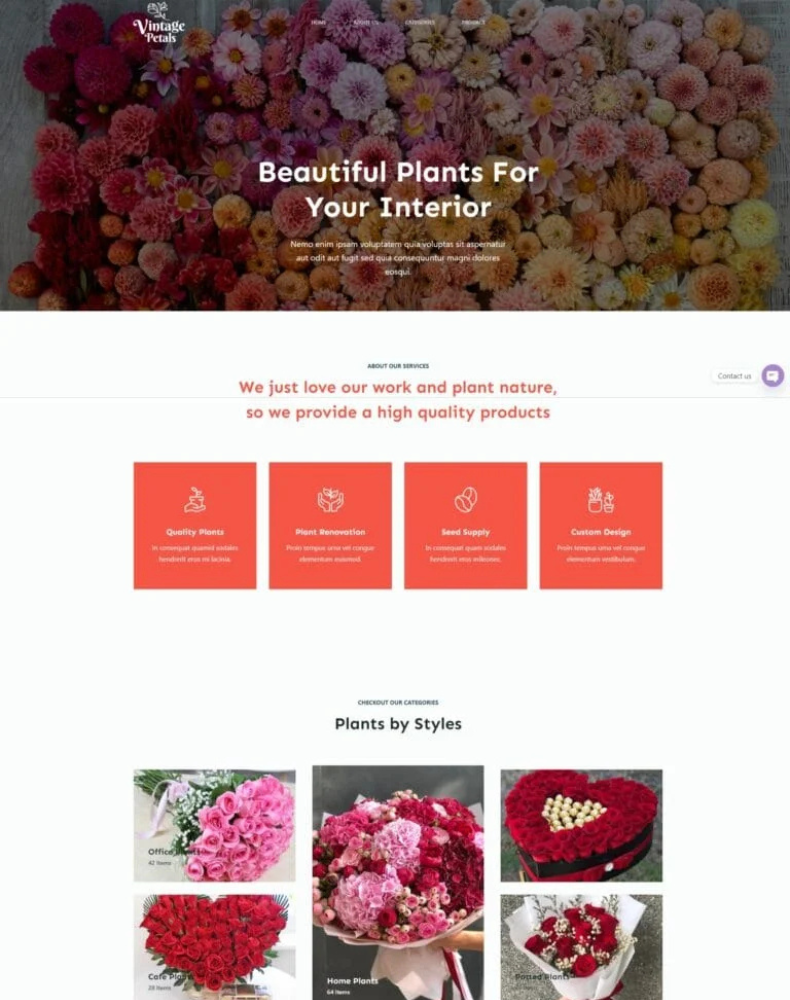This screenshot has width=790, height=1000.
Task: Click the Contact us label
Action: coord(734,376)
